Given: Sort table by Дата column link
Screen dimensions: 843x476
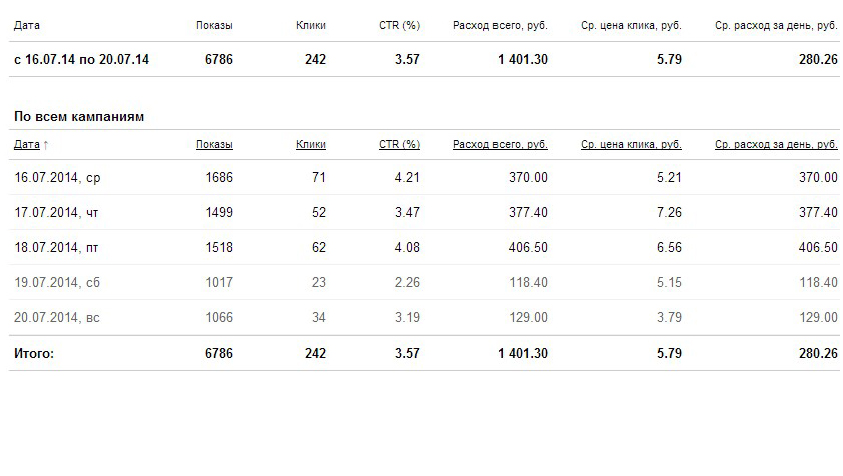Looking at the screenshot, I should tap(27, 144).
